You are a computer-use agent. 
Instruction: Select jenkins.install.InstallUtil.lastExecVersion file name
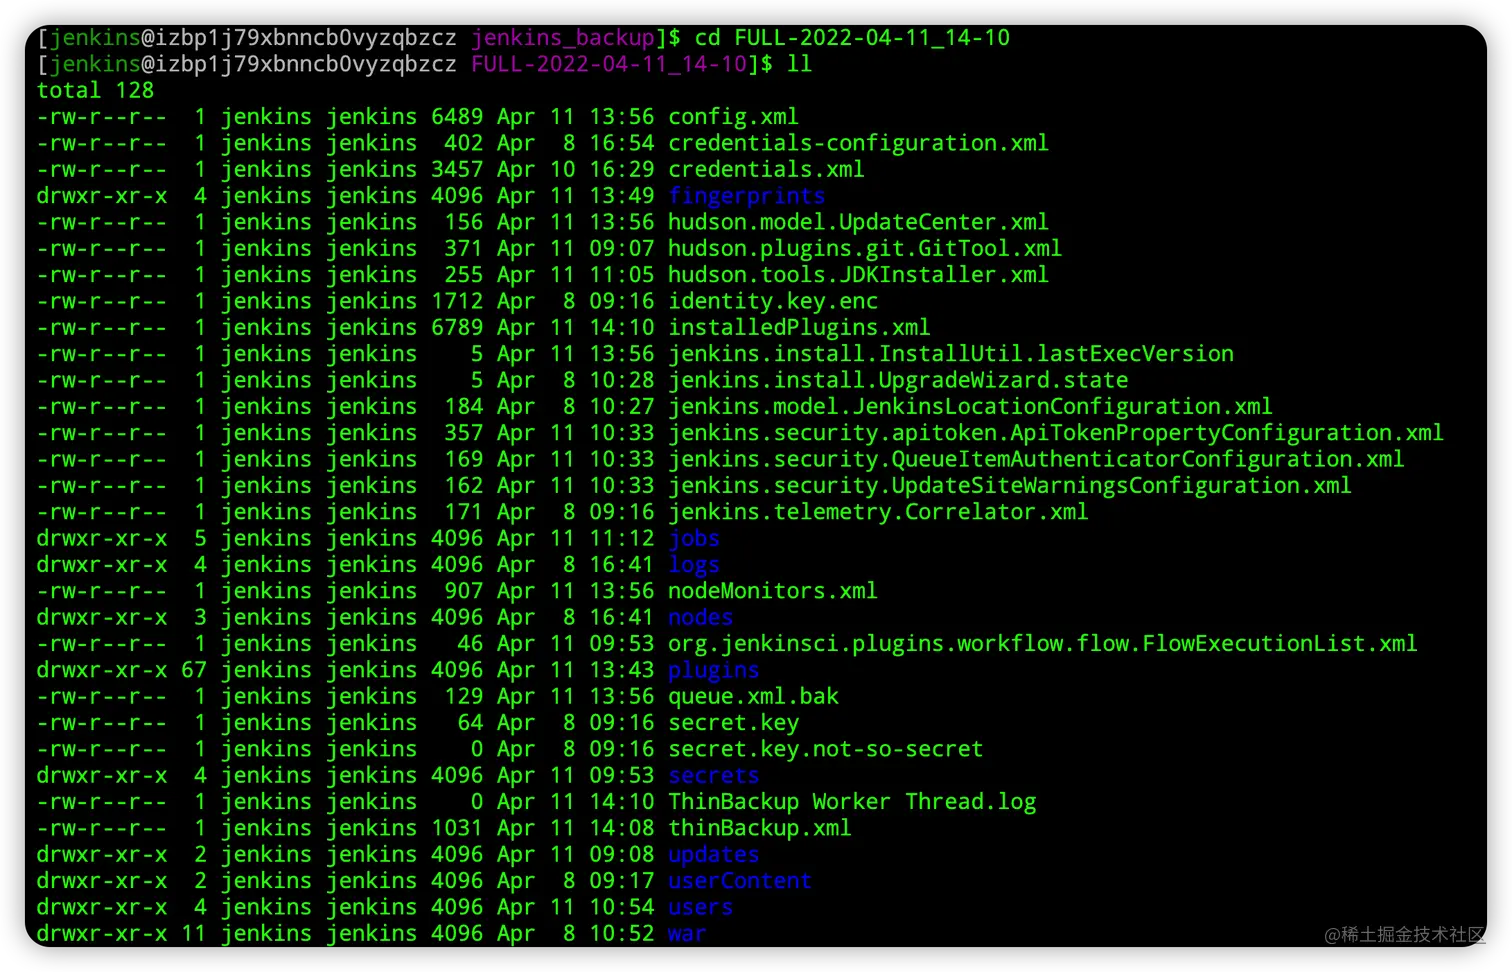[951, 354]
